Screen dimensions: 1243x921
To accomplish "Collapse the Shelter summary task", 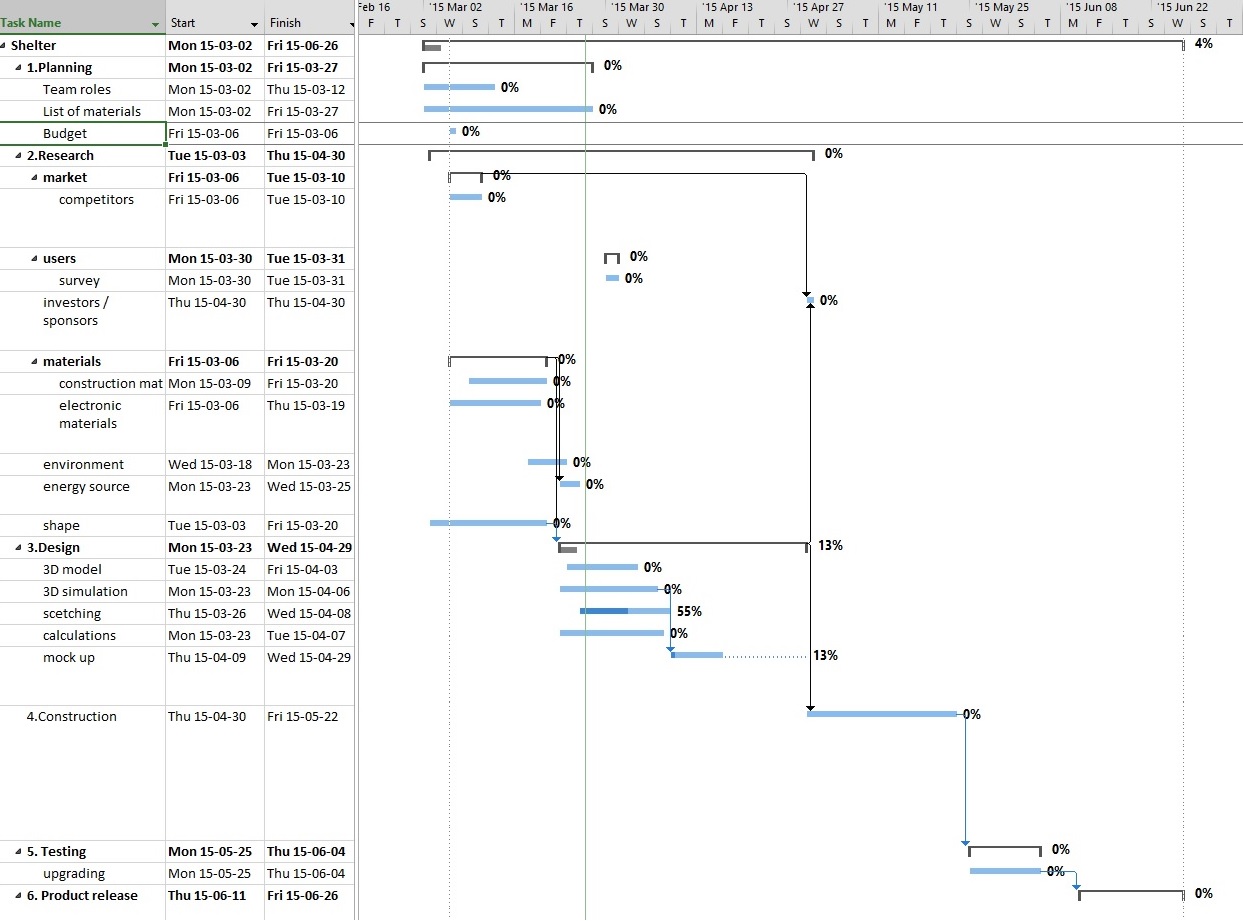I will pyautogui.click(x=4, y=45).
